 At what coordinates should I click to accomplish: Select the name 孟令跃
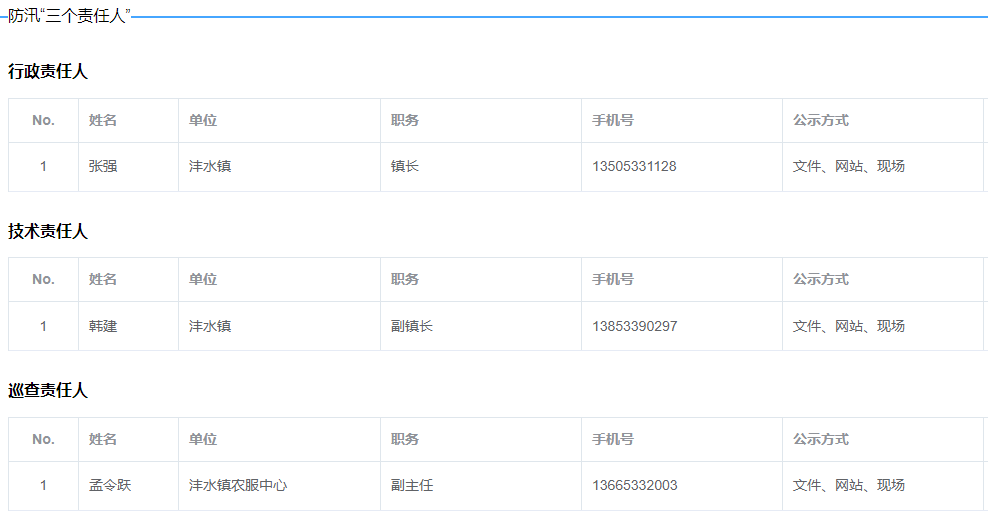pos(110,485)
